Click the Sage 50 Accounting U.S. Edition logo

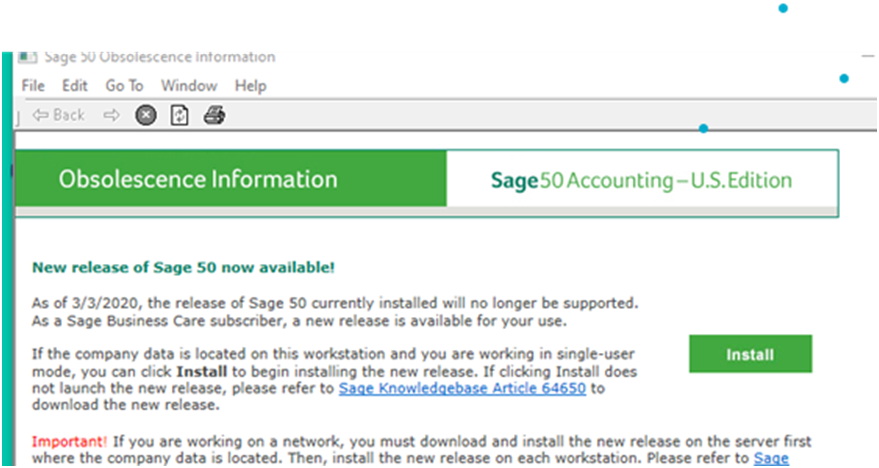pyautogui.click(x=641, y=180)
